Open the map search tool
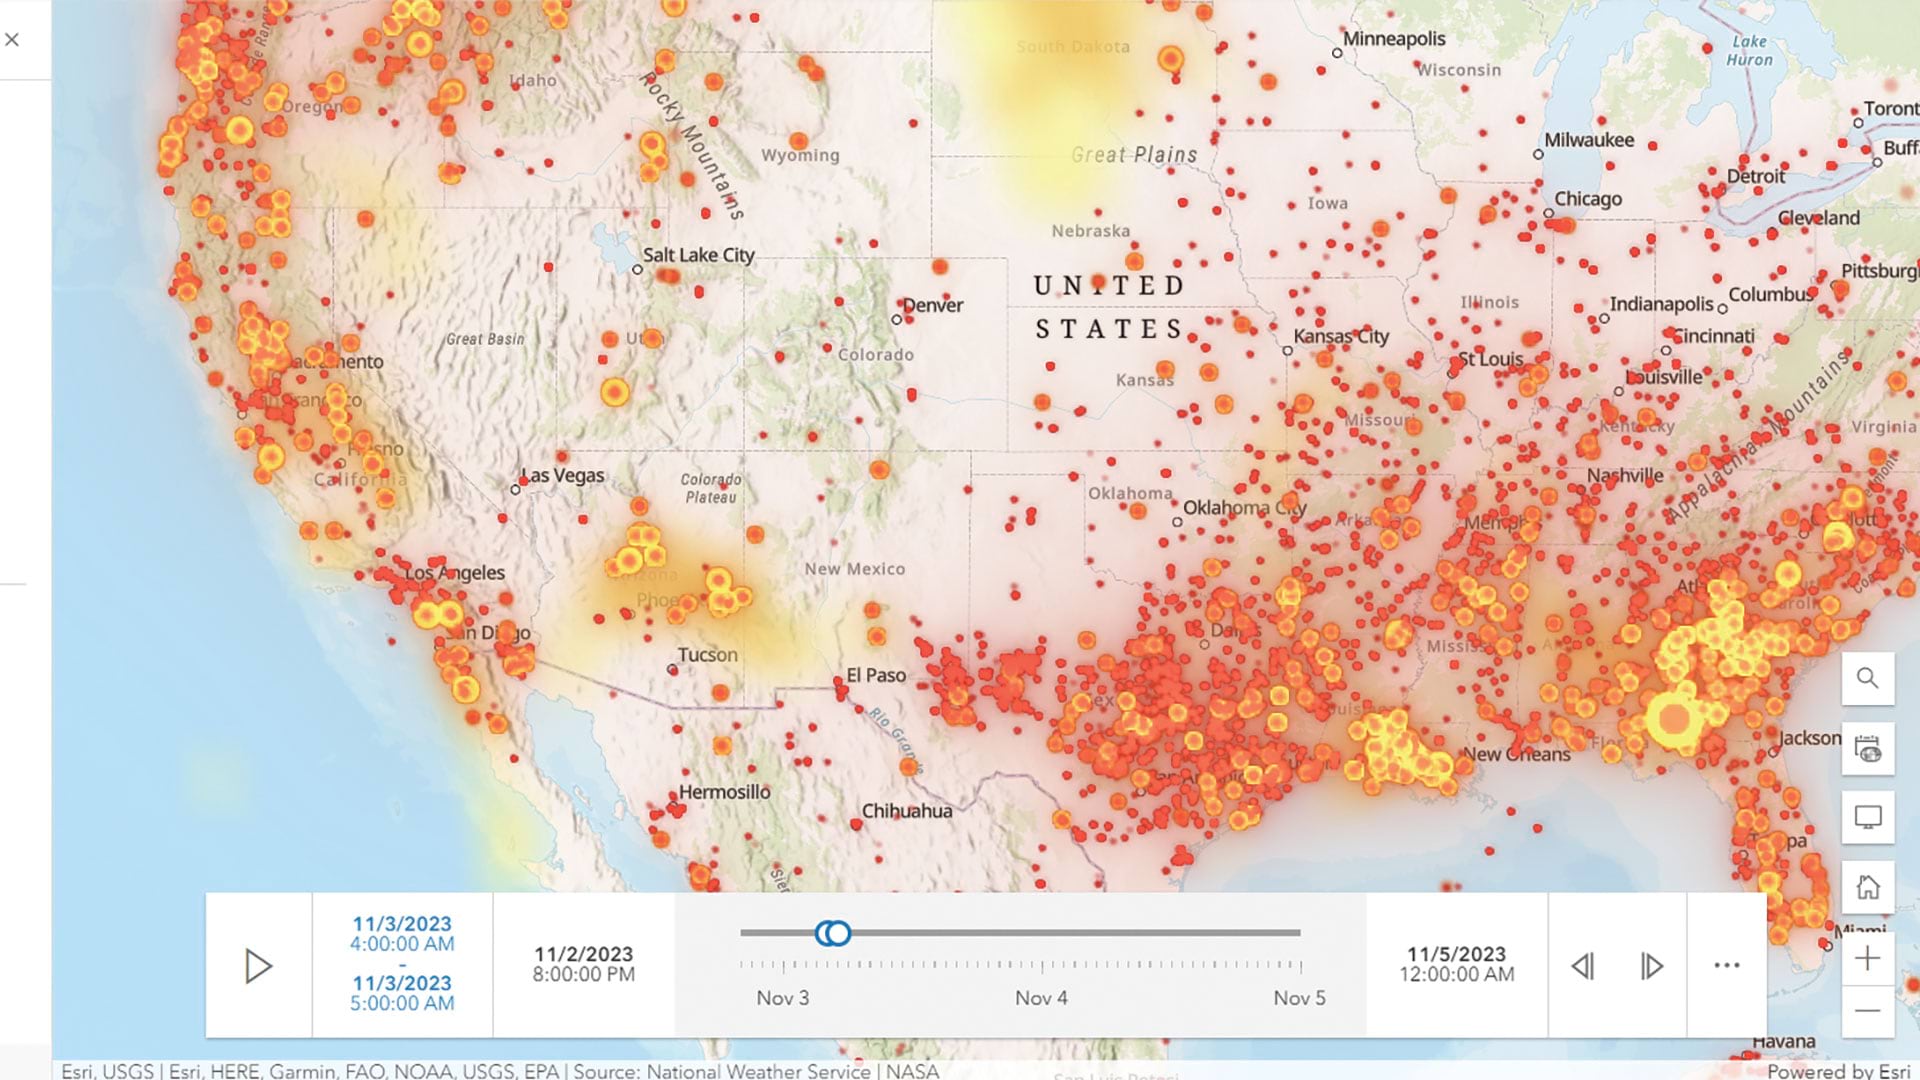This screenshot has width=1920, height=1080. (1867, 678)
